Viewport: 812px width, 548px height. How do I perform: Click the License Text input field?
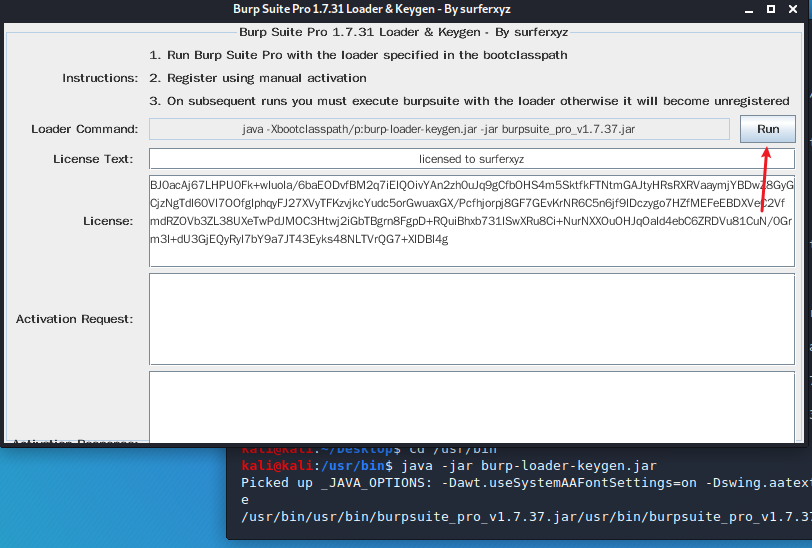pyautogui.click(x=472, y=159)
